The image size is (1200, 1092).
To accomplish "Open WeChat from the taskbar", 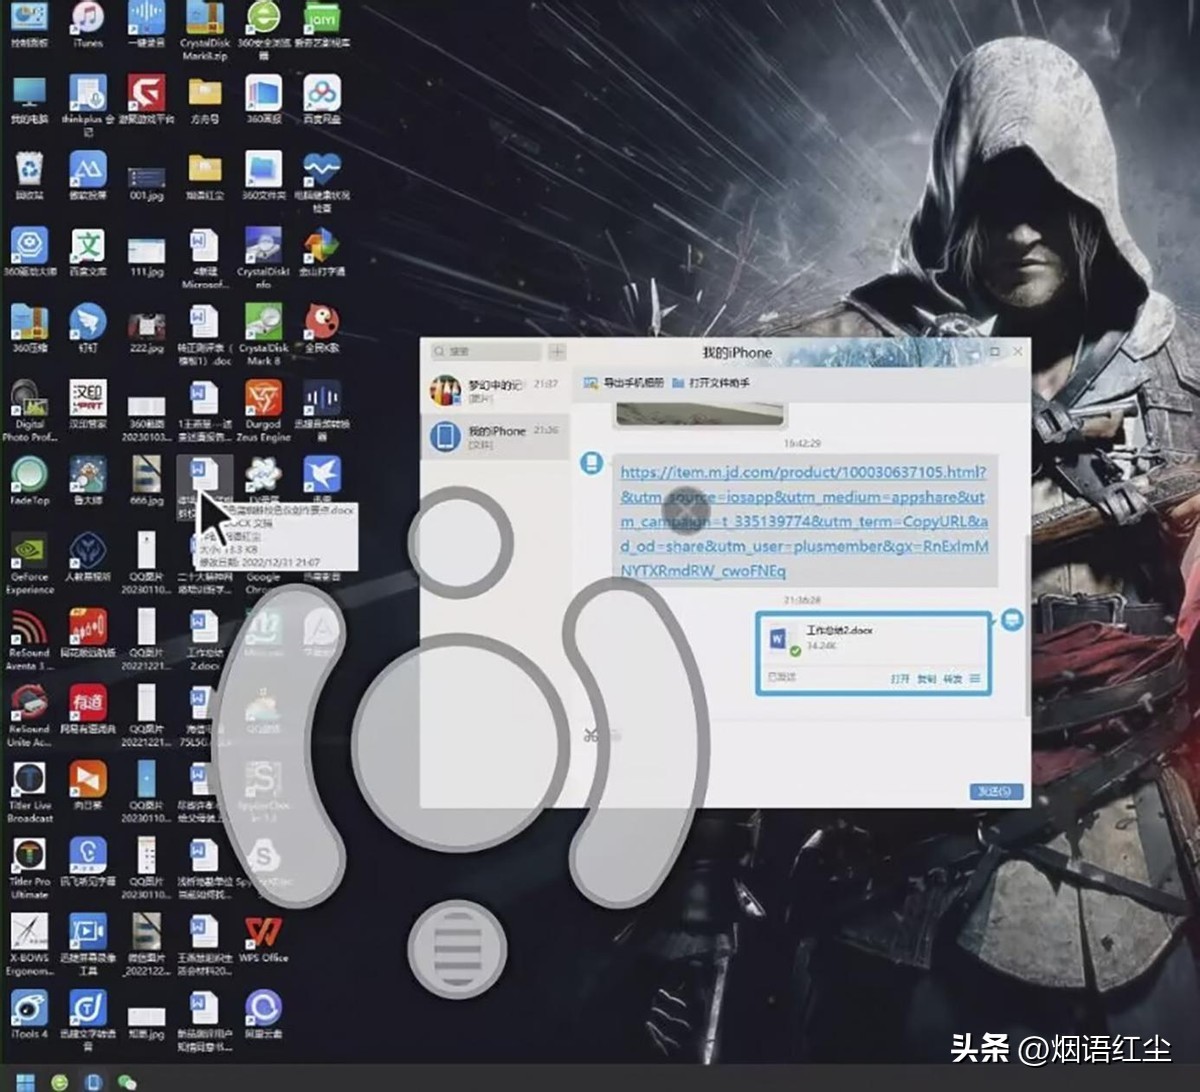I will (x=127, y=1081).
